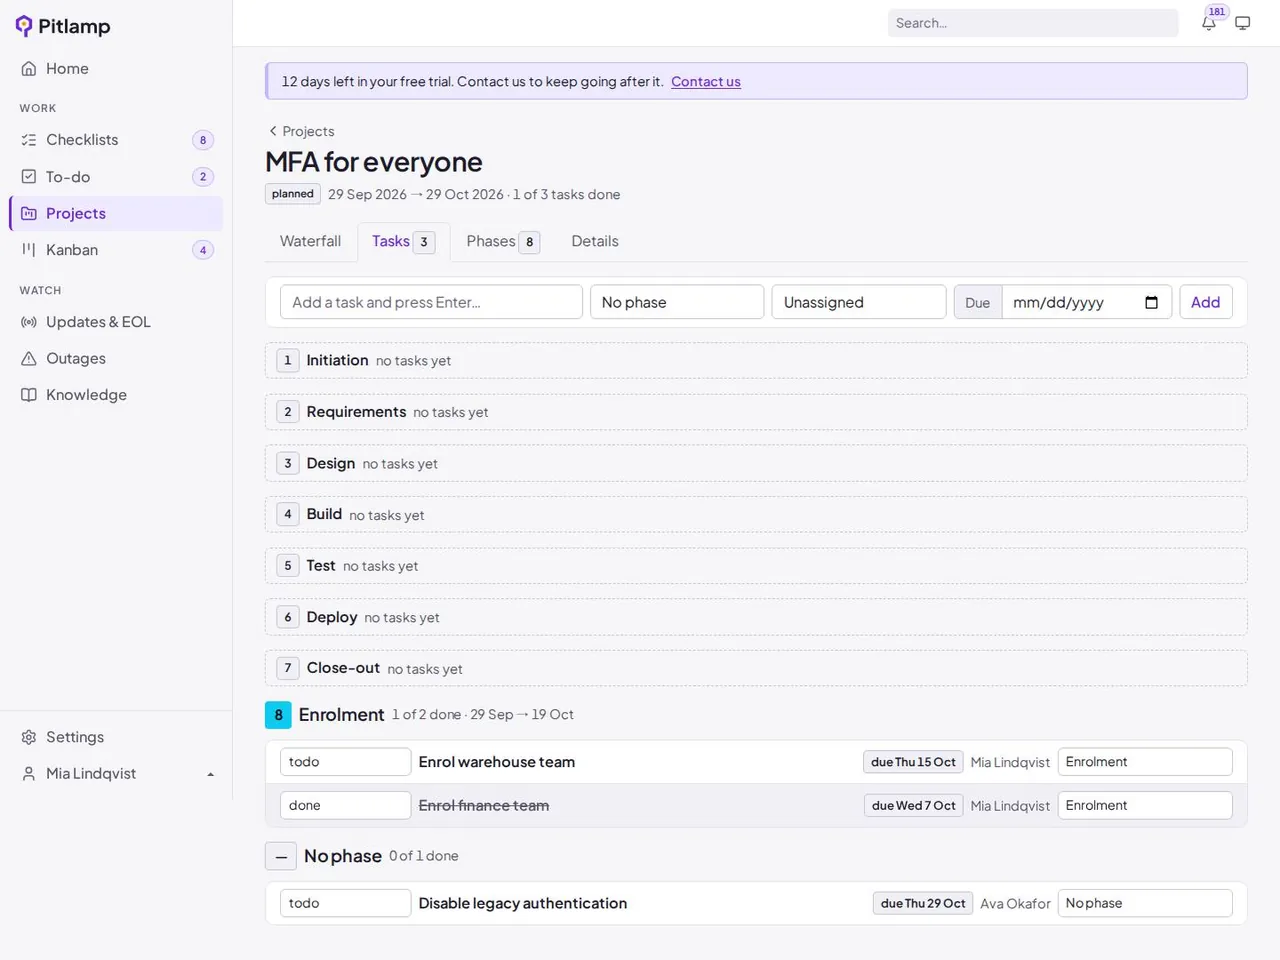
Task: Click the Requirements phase row
Action: pyautogui.click(x=756, y=412)
